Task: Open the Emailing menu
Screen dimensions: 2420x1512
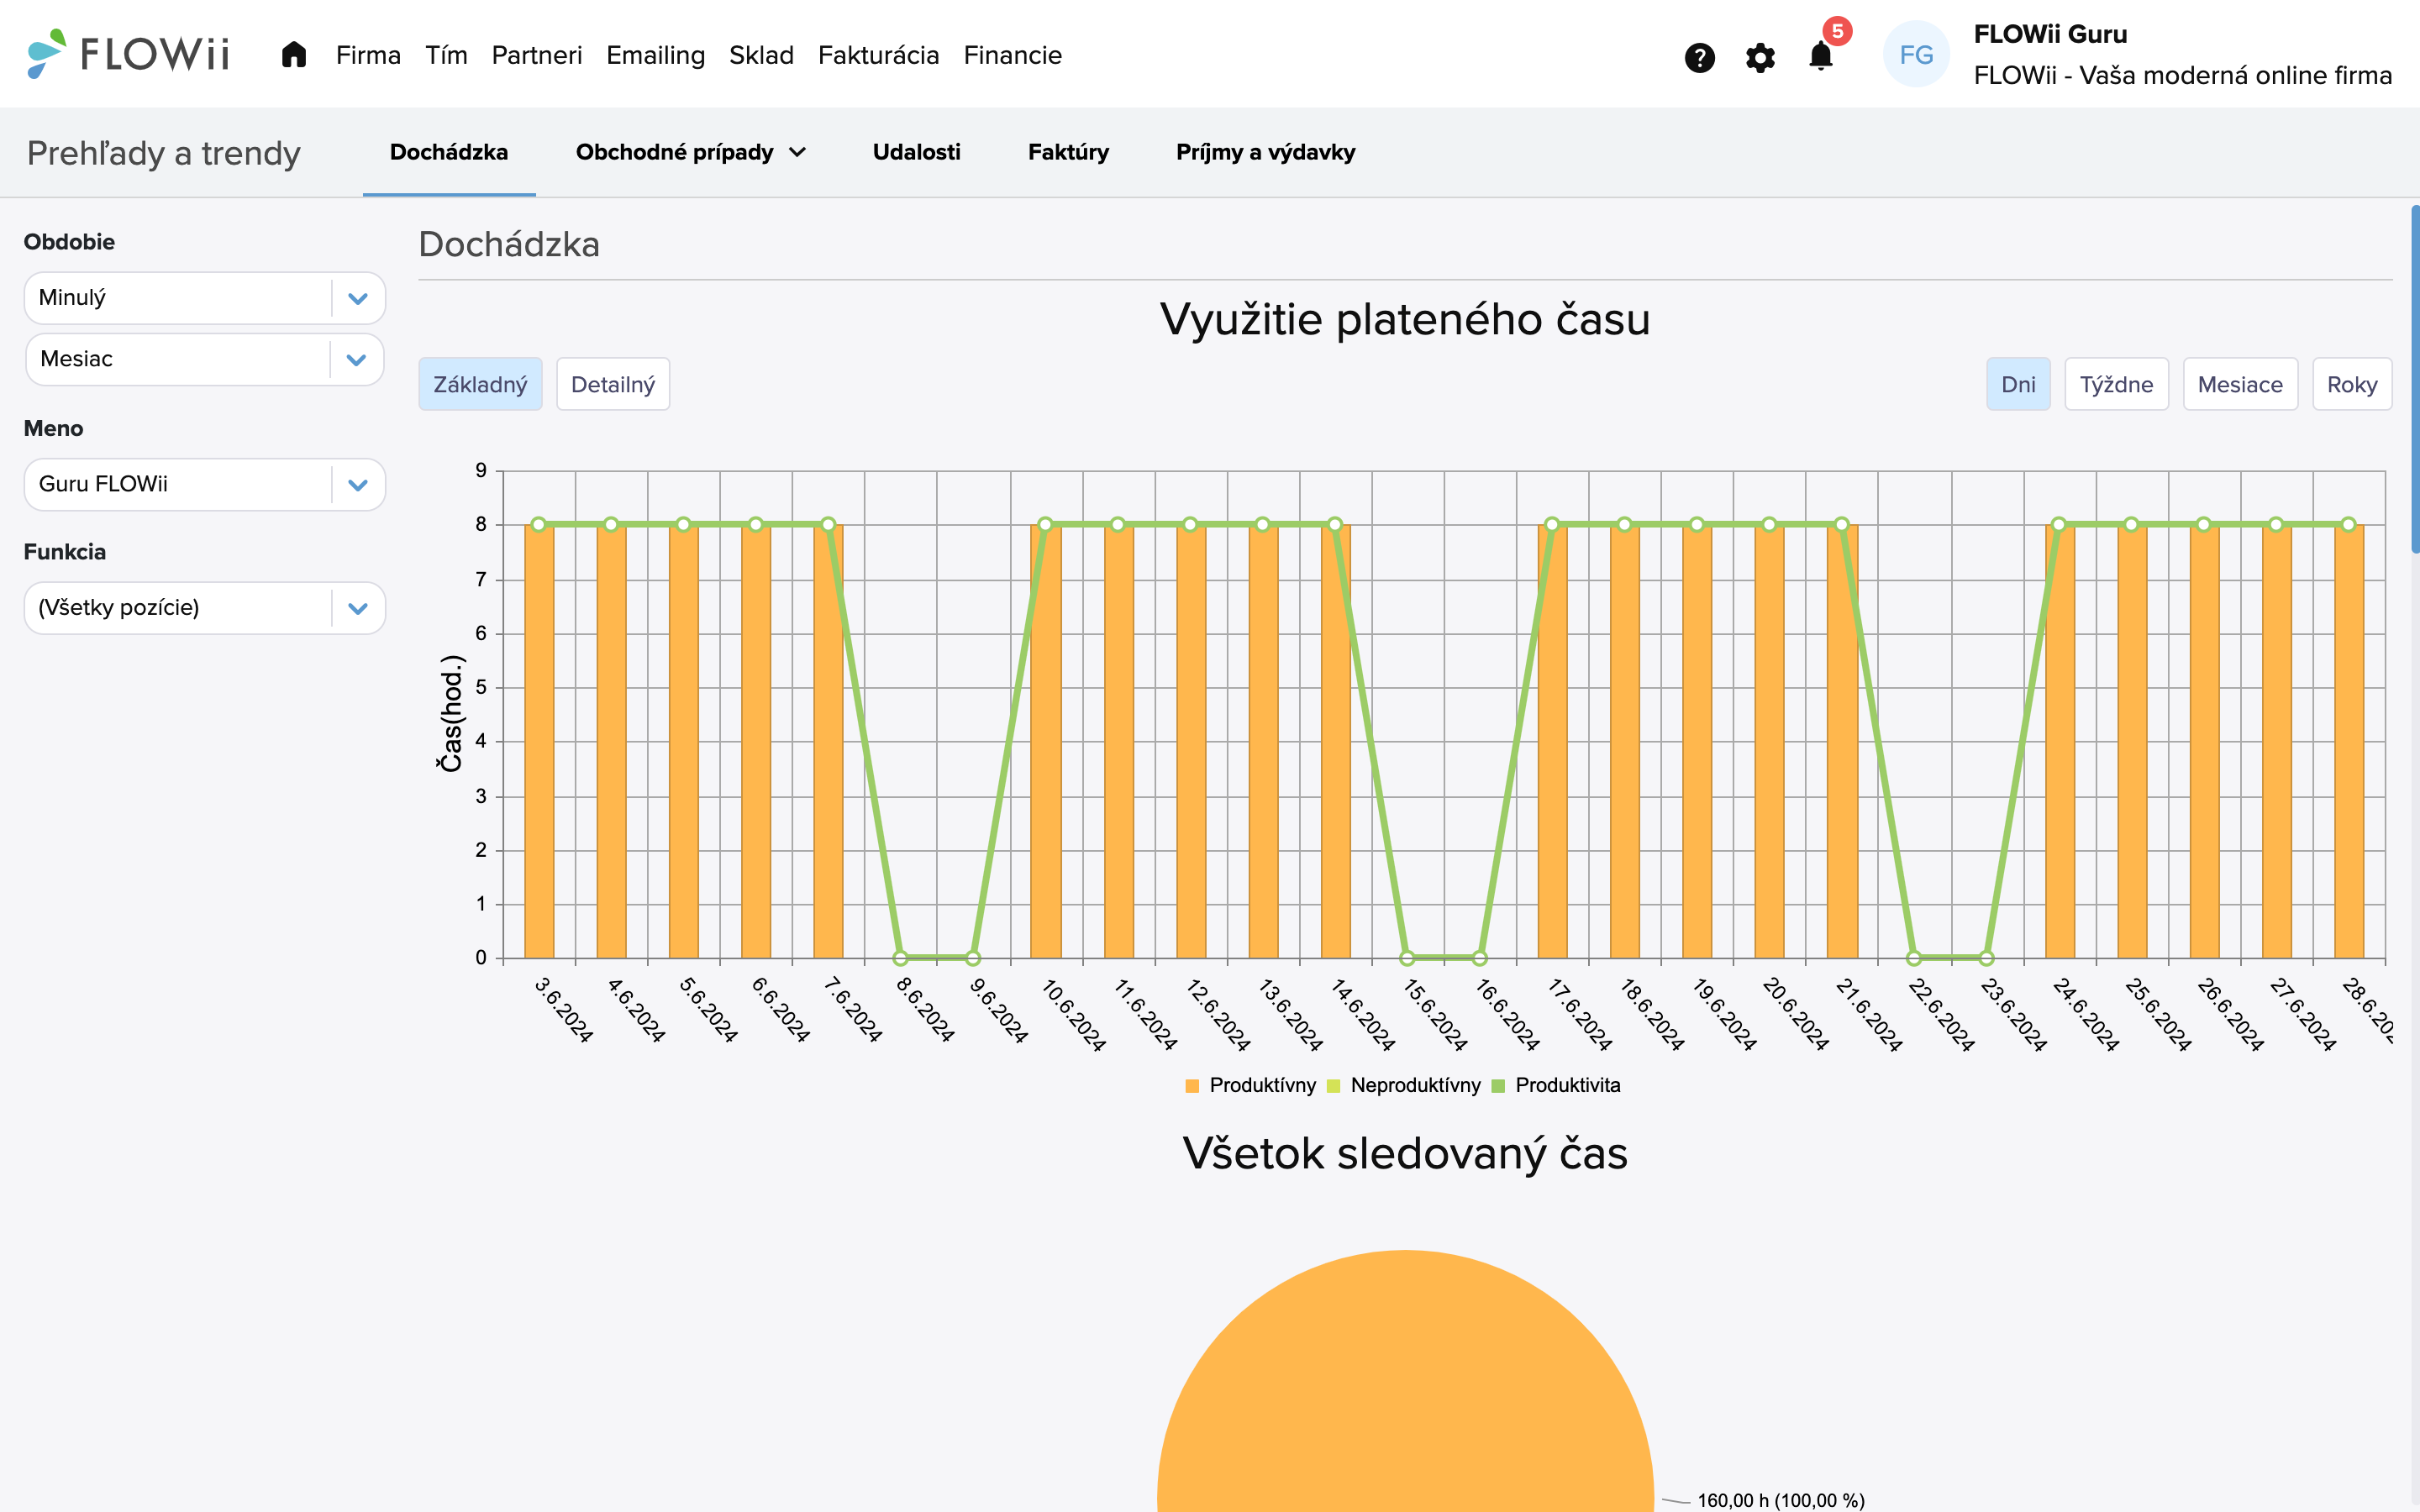Action: [x=655, y=55]
